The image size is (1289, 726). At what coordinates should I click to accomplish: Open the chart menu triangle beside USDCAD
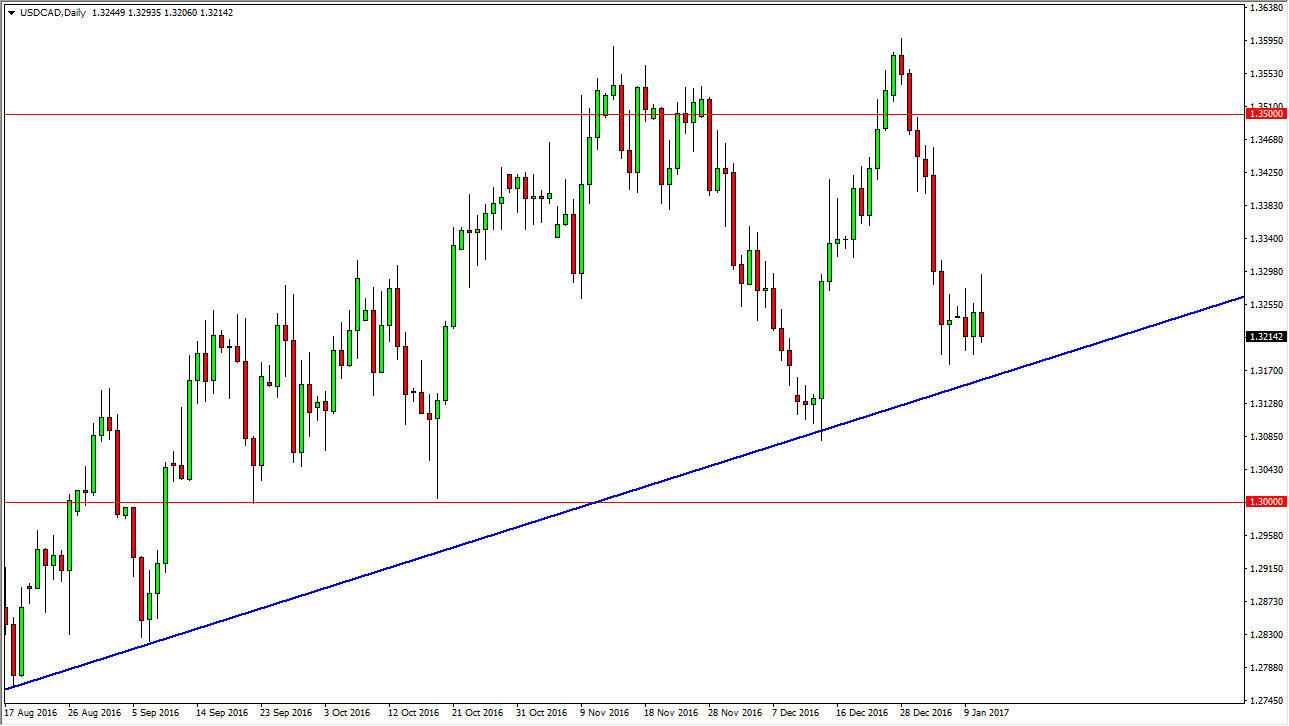pos(10,13)
